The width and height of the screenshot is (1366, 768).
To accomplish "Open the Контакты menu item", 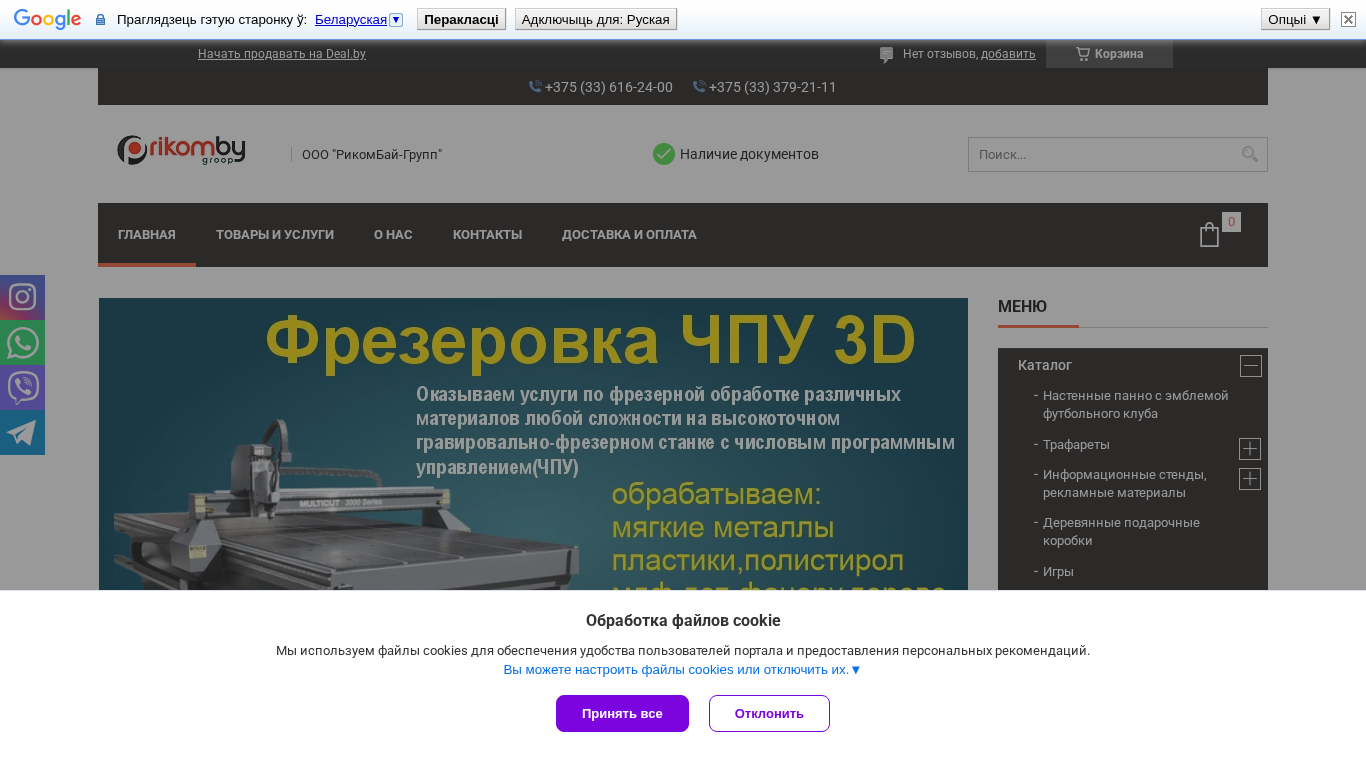I will click(487, 235).
